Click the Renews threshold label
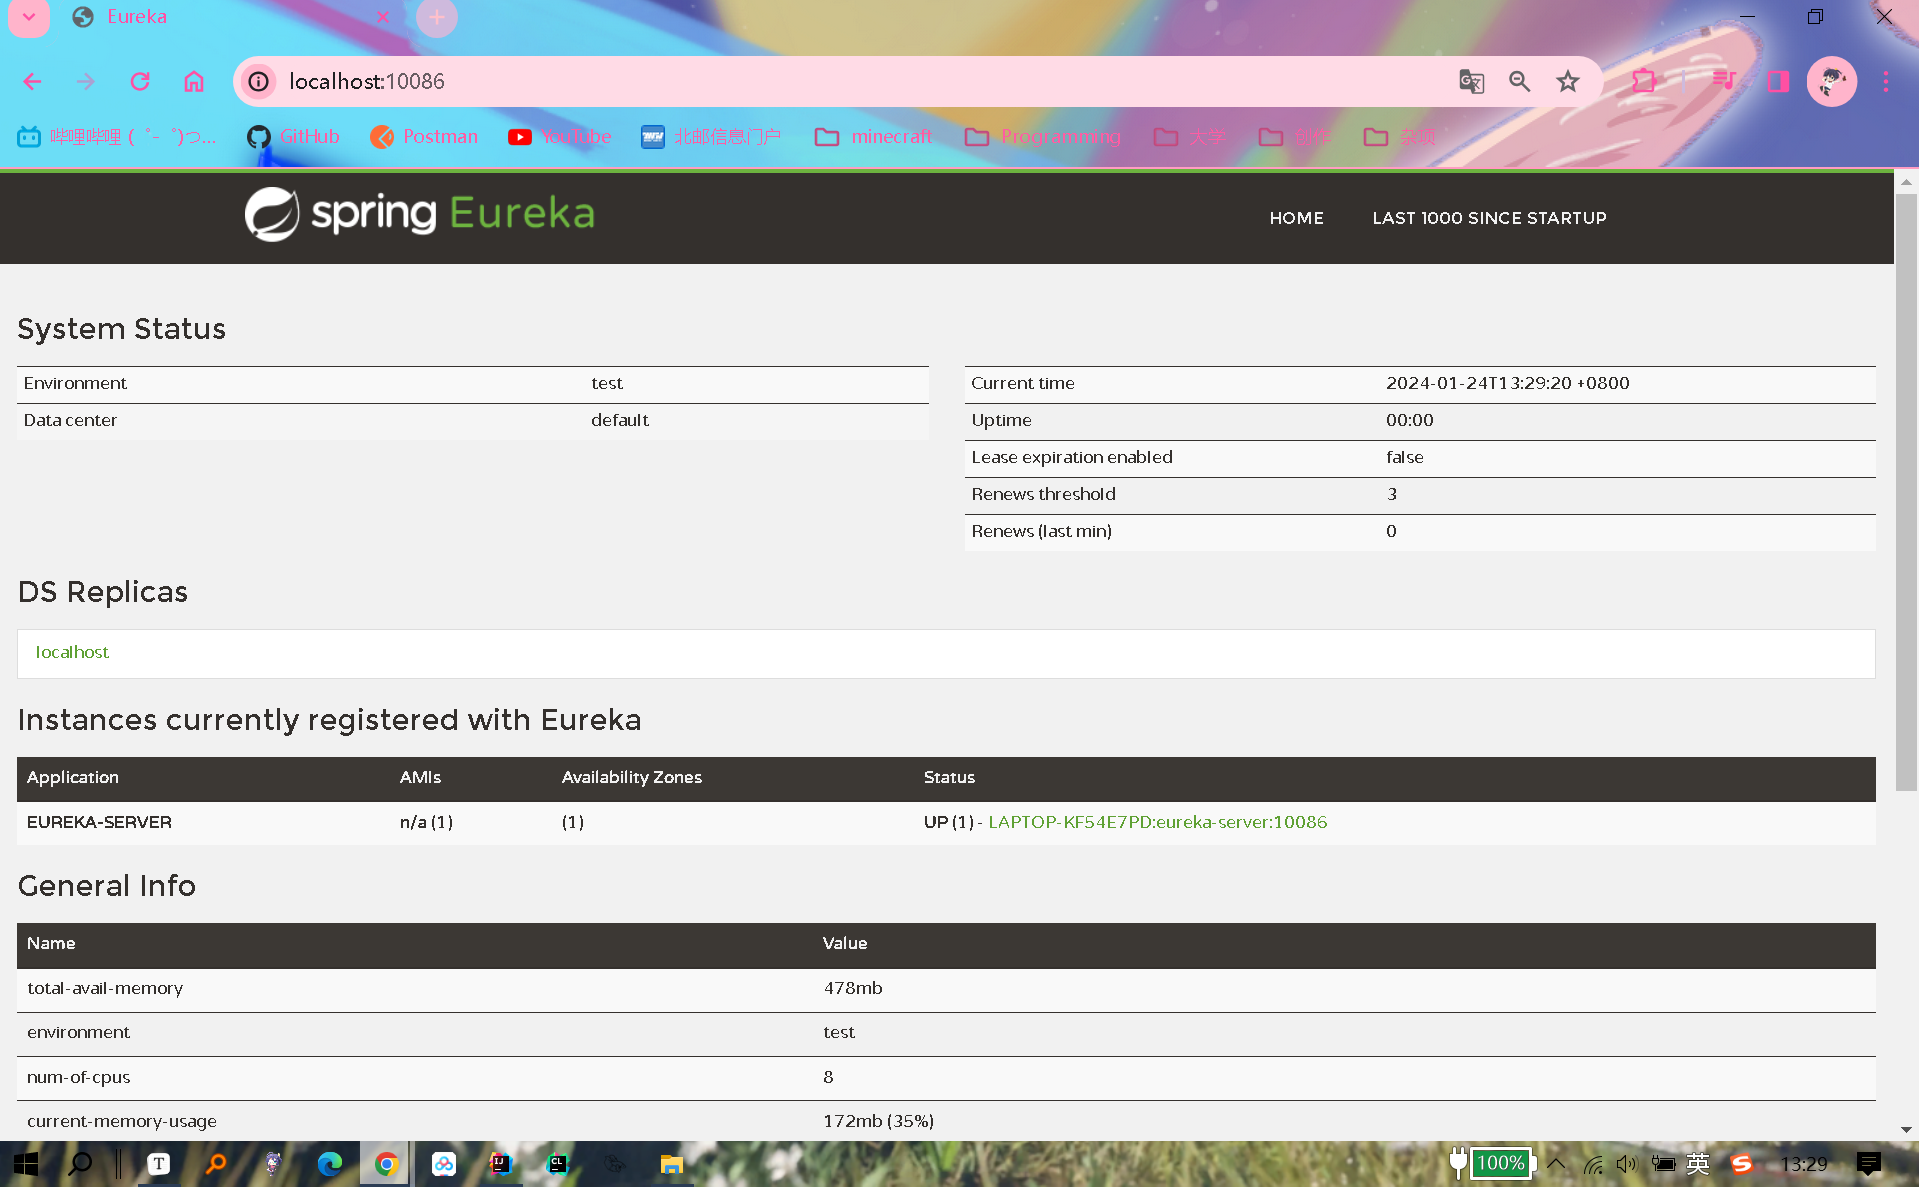This screenshot has height=1187, width=1919. pyautogui.click(x=1043, y=494)
